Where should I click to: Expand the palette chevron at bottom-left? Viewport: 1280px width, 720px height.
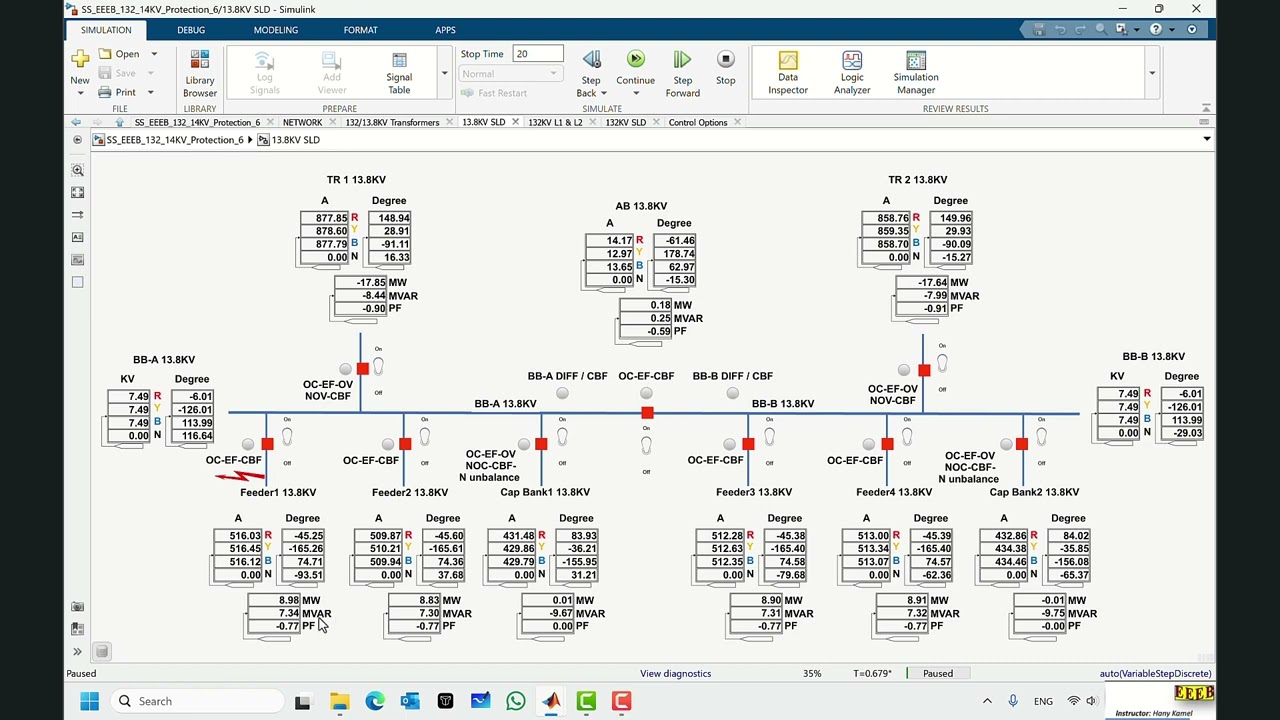(77, 652)
